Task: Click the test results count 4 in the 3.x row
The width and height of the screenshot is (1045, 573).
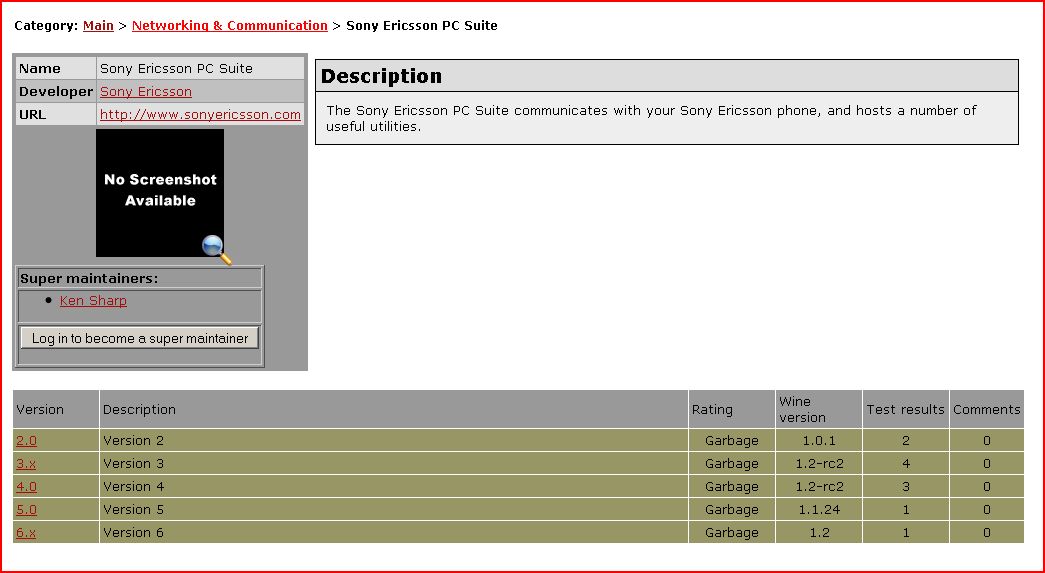Action: point(905,464)
